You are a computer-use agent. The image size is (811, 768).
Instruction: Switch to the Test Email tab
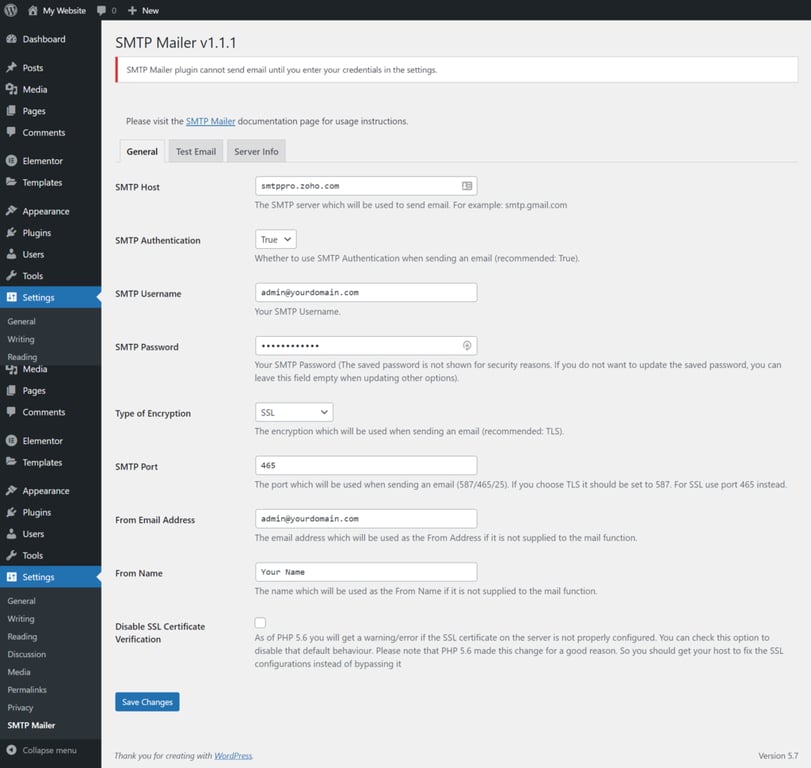(195, 151)
